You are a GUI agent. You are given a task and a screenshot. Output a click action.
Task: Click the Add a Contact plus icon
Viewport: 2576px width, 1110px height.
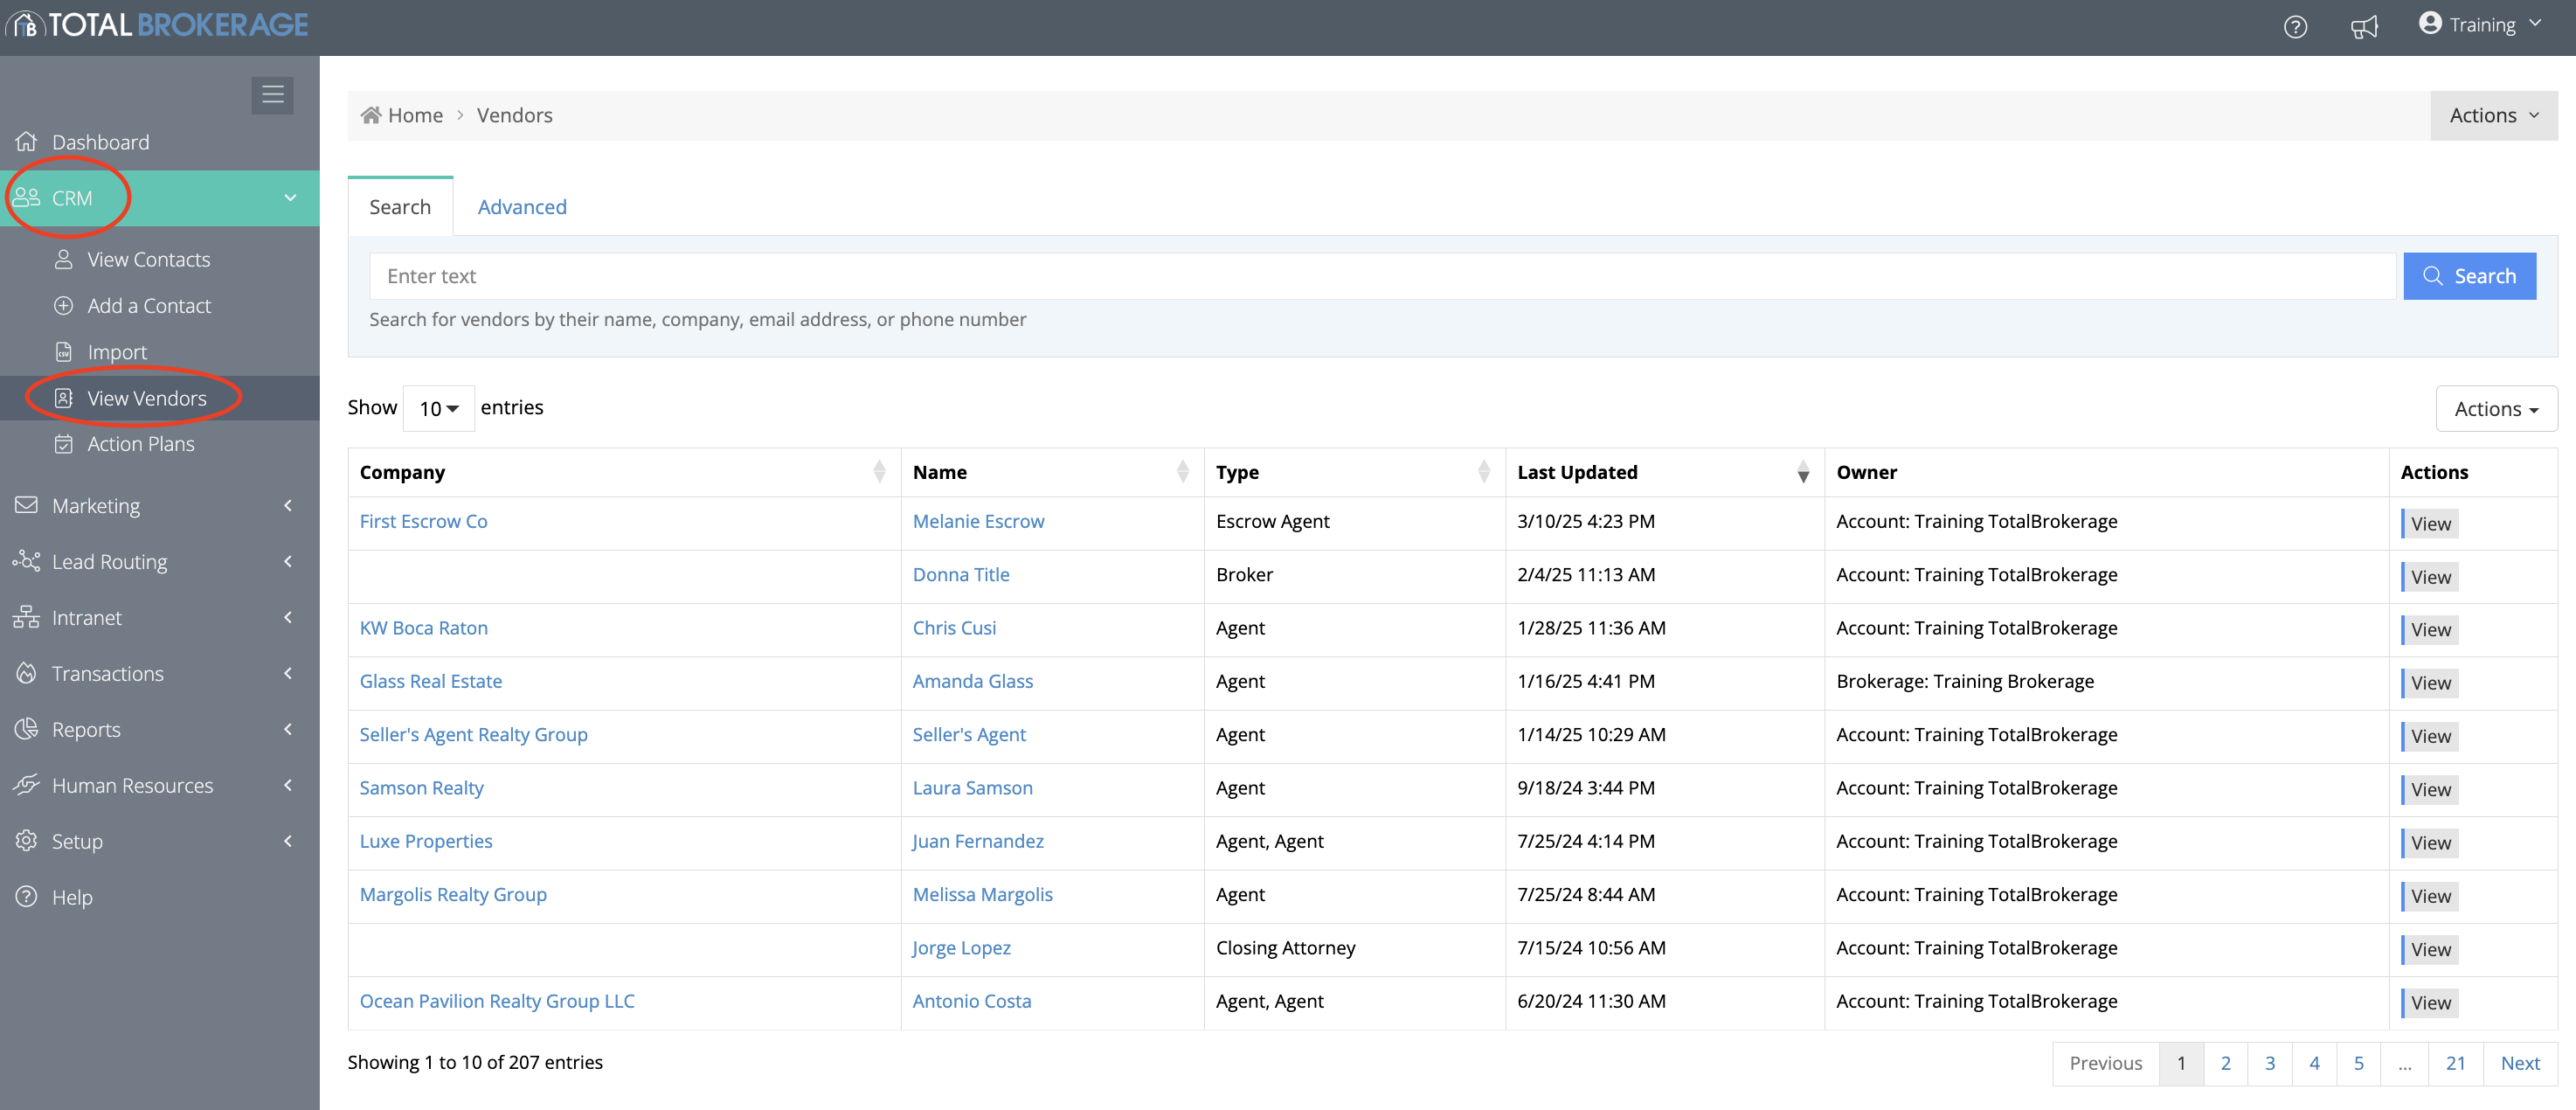click(64, 306)
